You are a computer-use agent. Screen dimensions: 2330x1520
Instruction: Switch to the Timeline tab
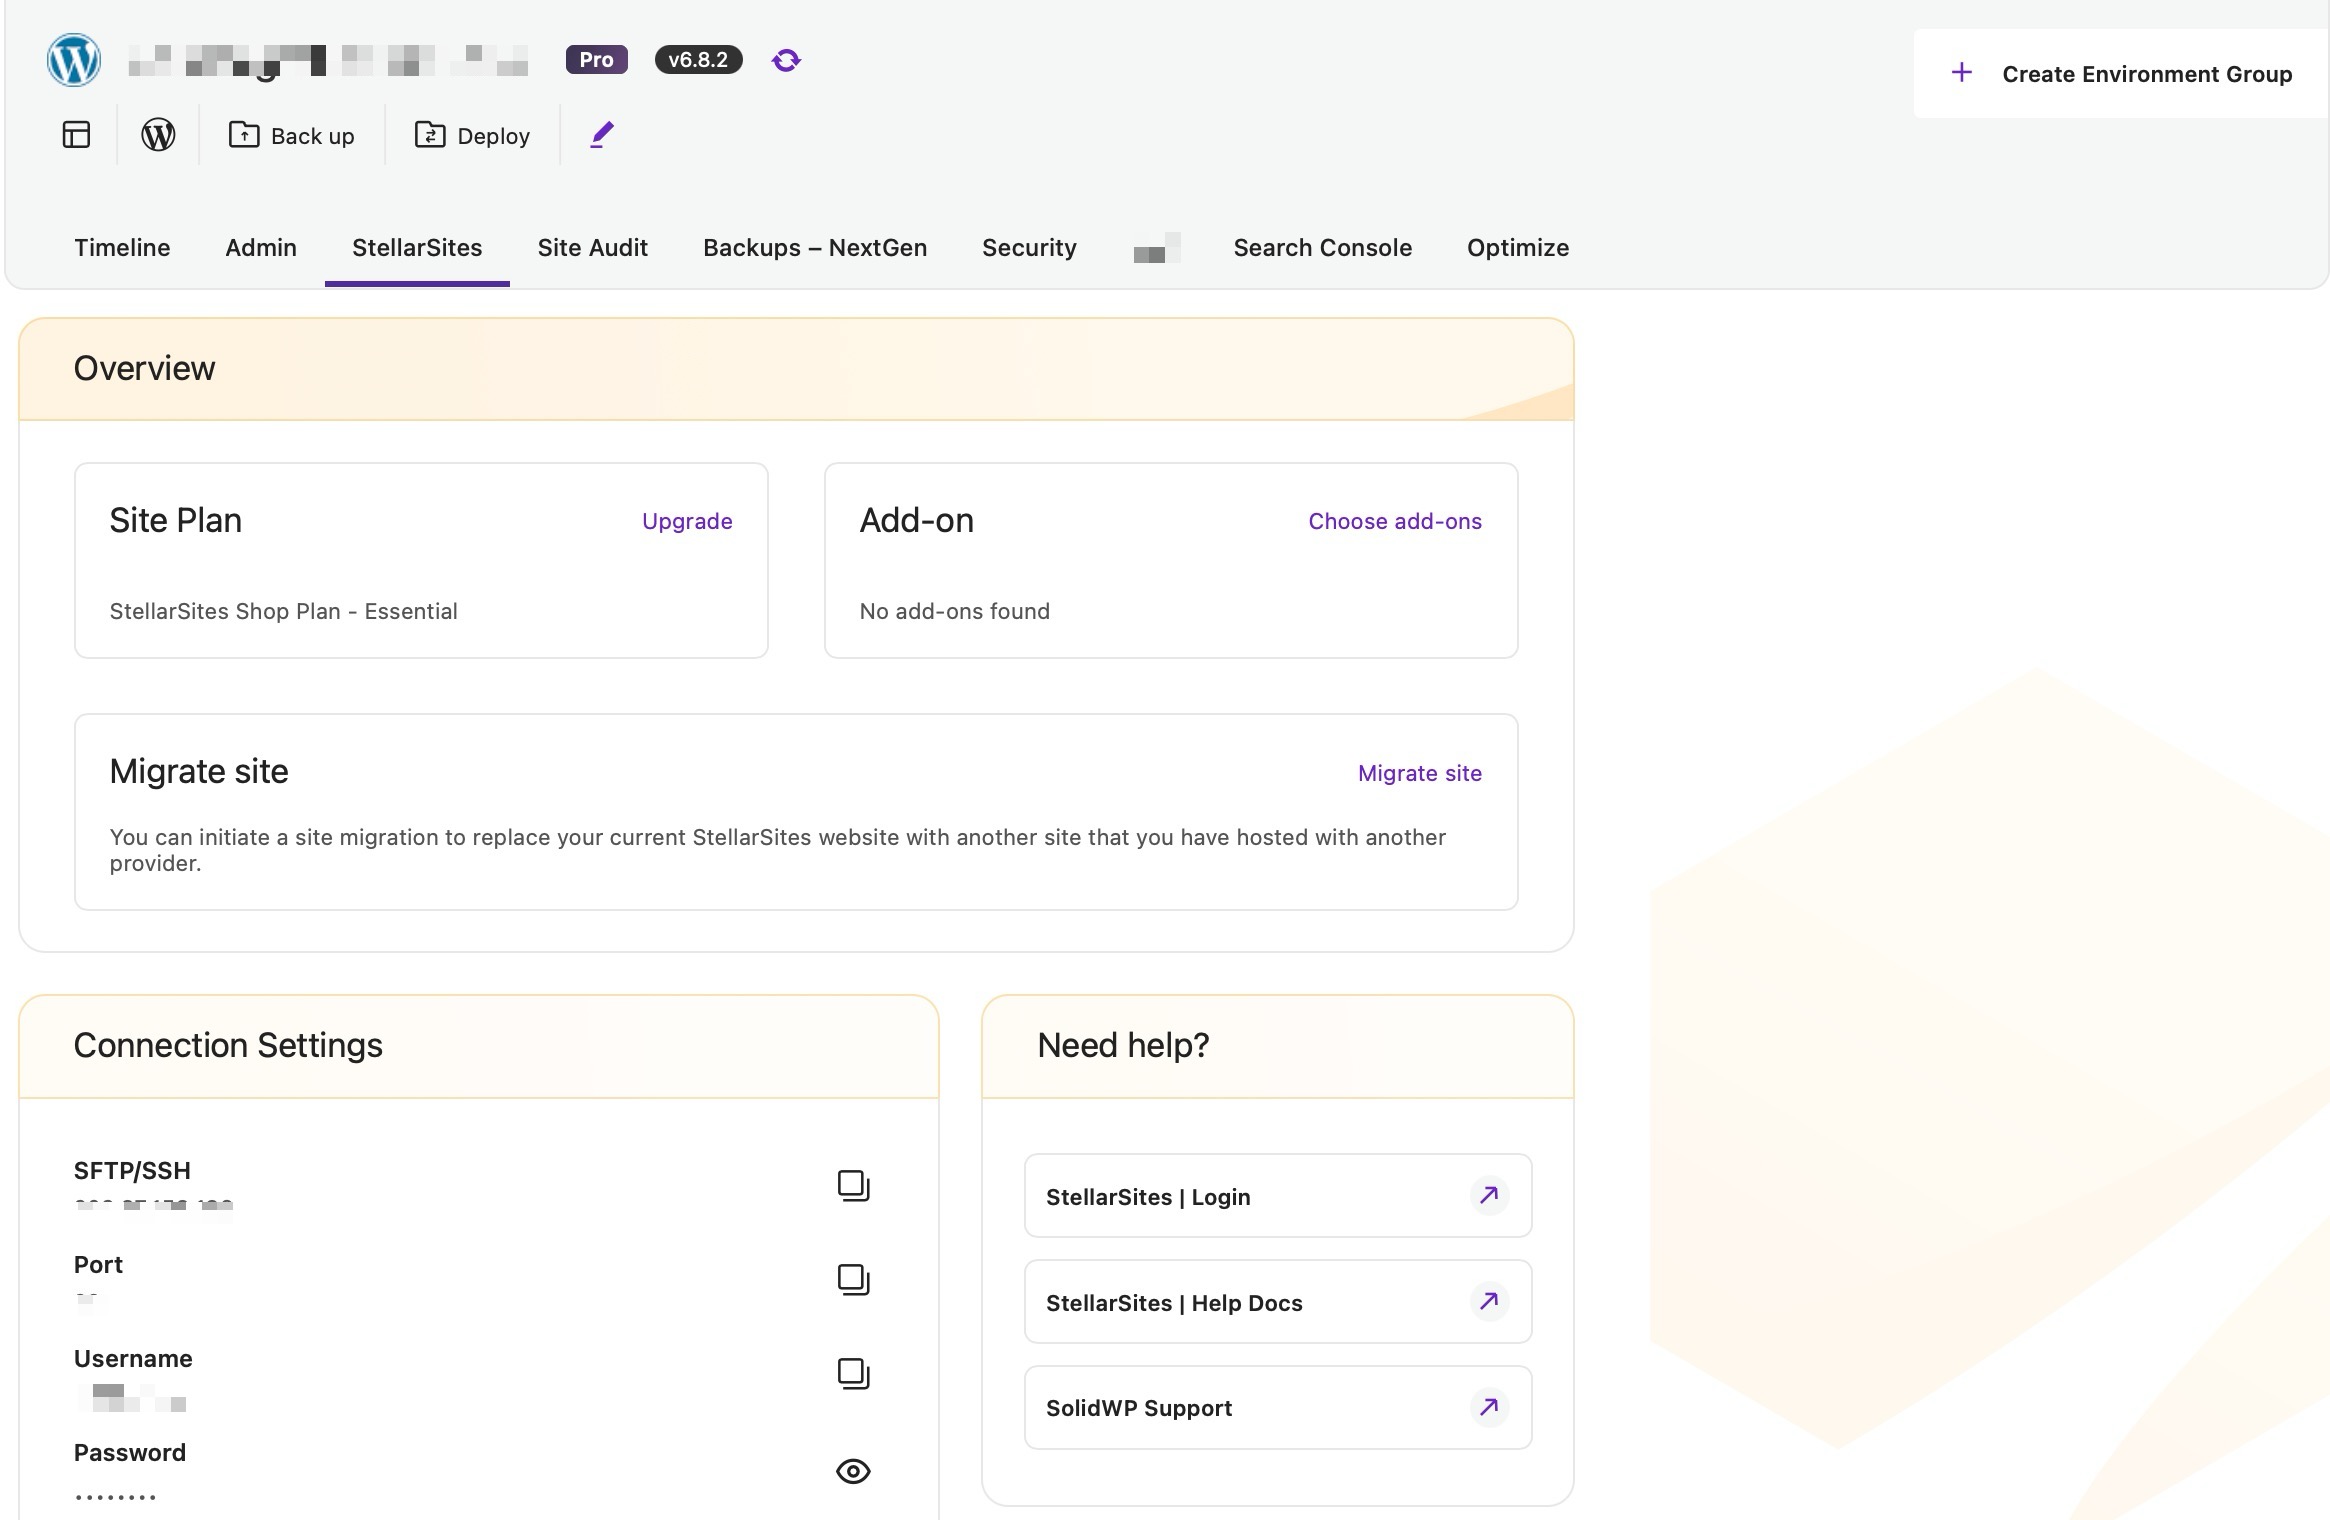point(122,248)
